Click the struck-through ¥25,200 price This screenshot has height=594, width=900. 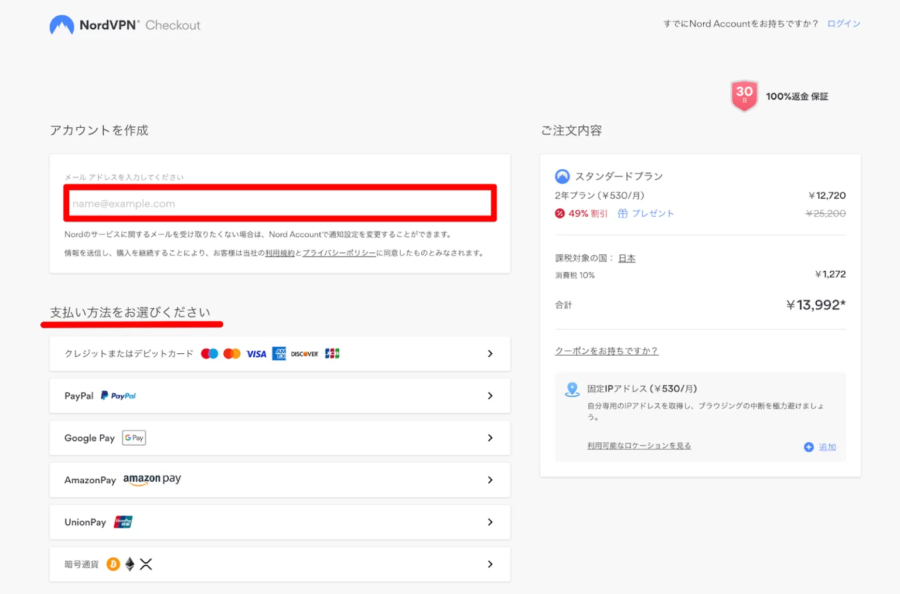tap(825, 213)
